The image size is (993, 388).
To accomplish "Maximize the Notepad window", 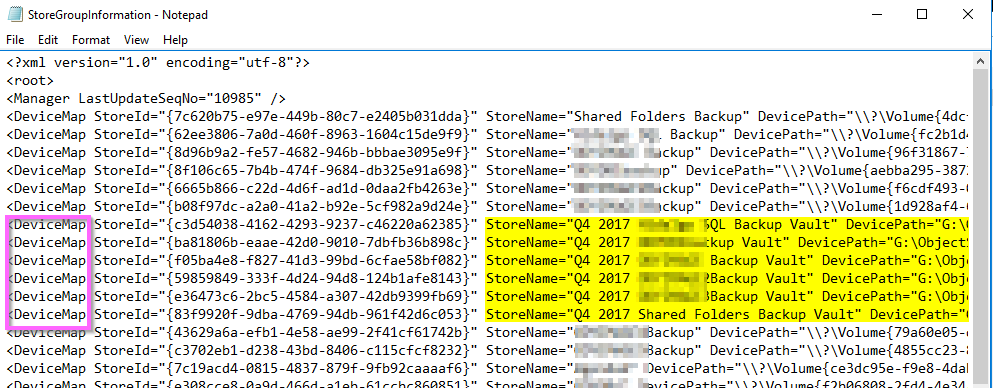I will 922,14.
